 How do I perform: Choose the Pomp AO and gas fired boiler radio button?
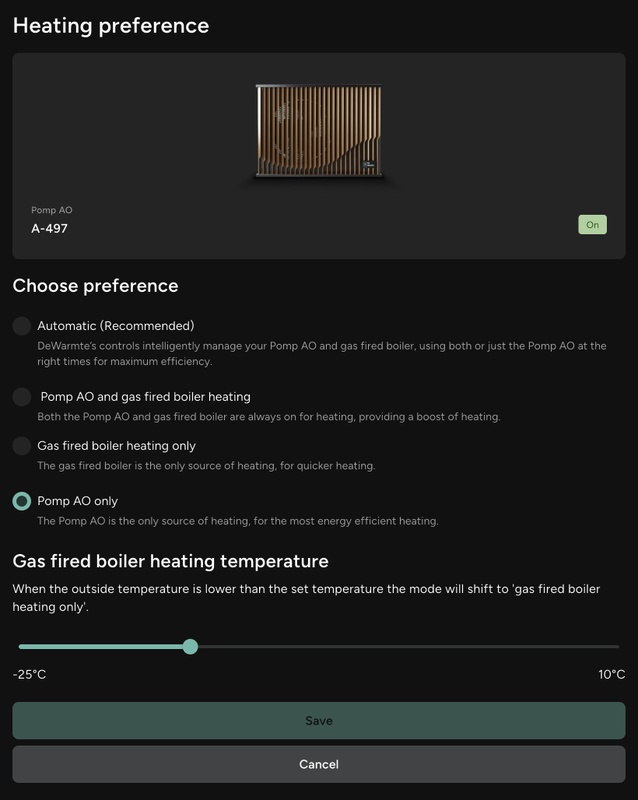21,397
